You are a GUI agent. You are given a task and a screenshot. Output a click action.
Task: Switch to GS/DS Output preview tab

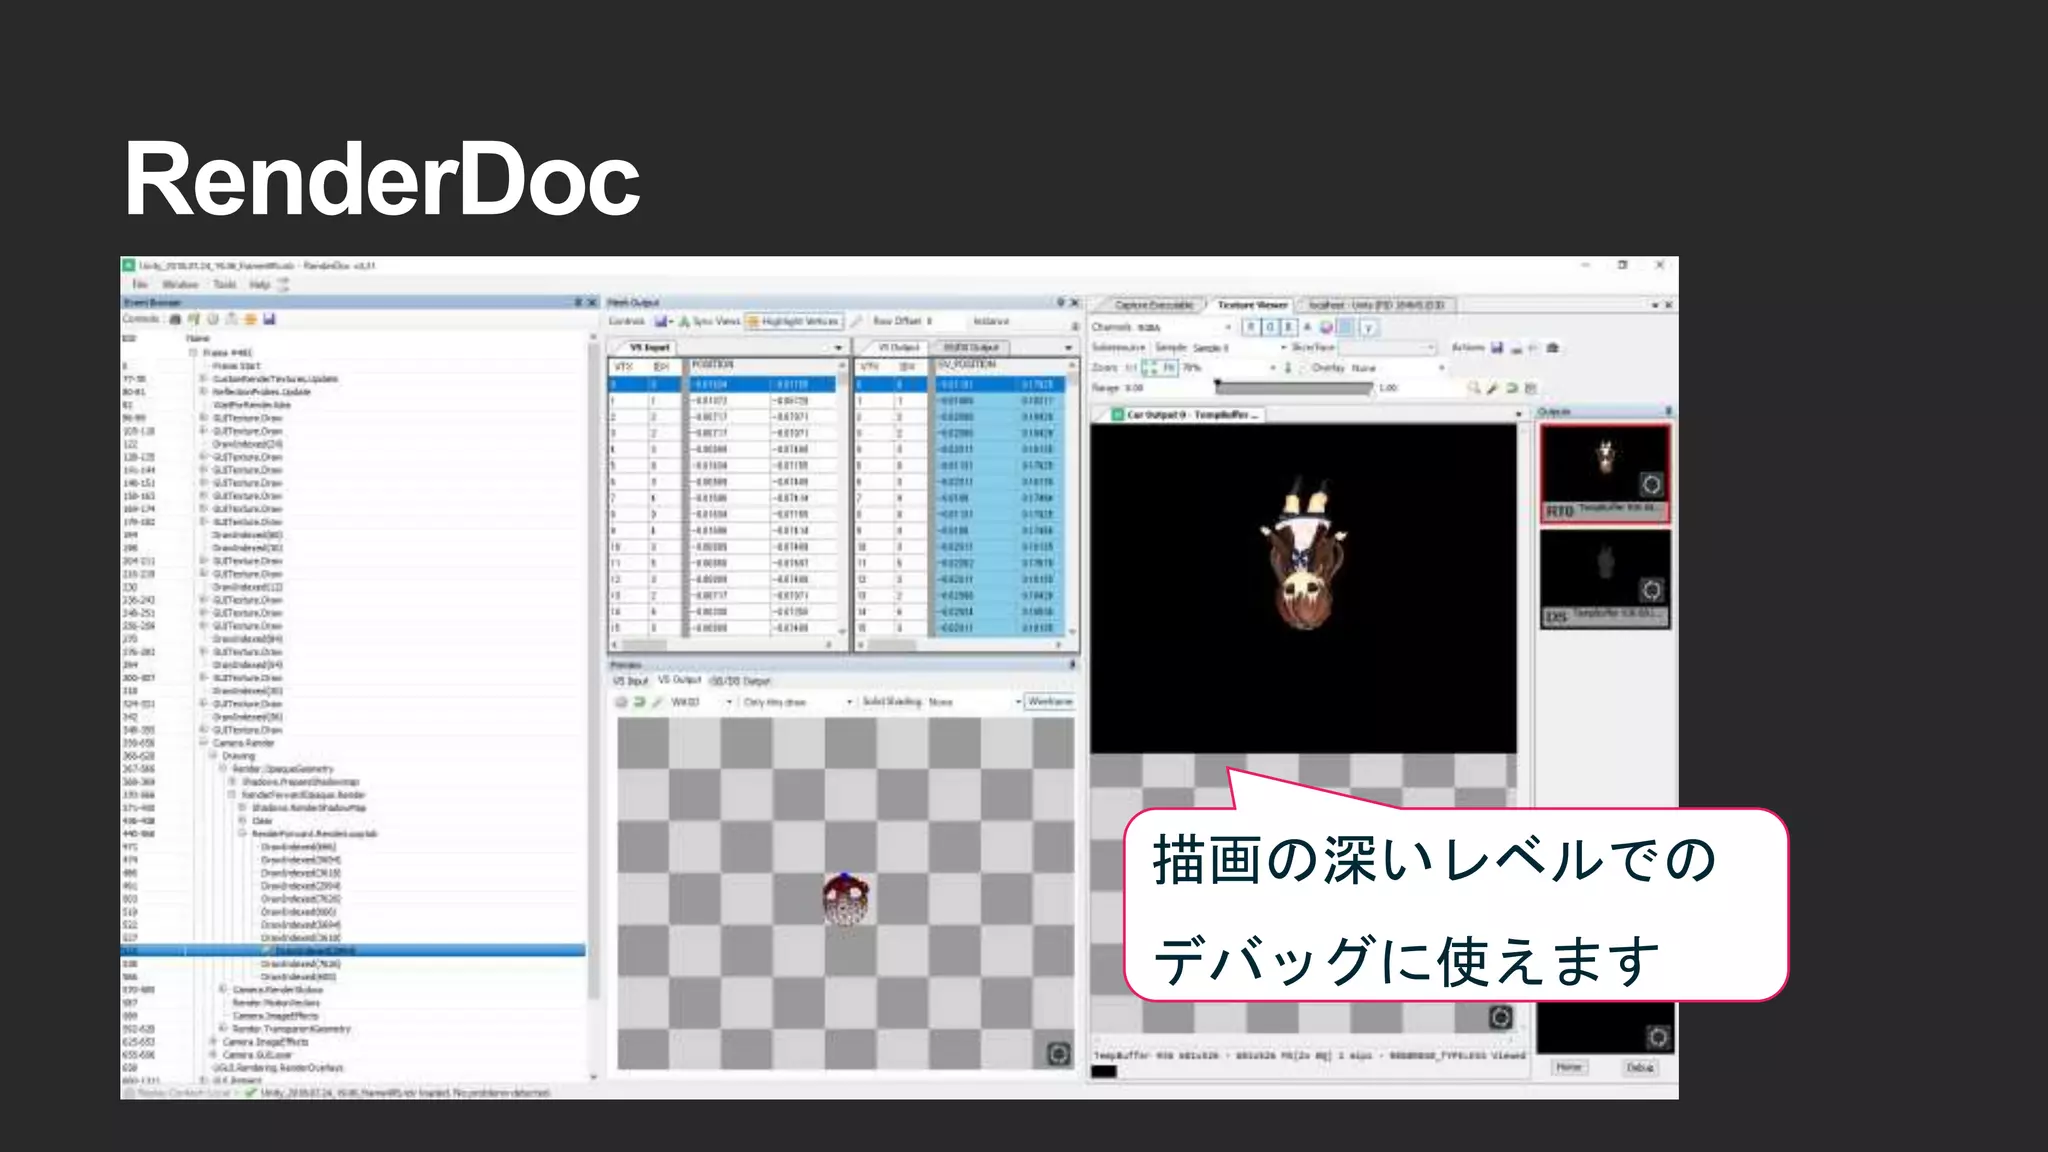[x=740, y=681]
